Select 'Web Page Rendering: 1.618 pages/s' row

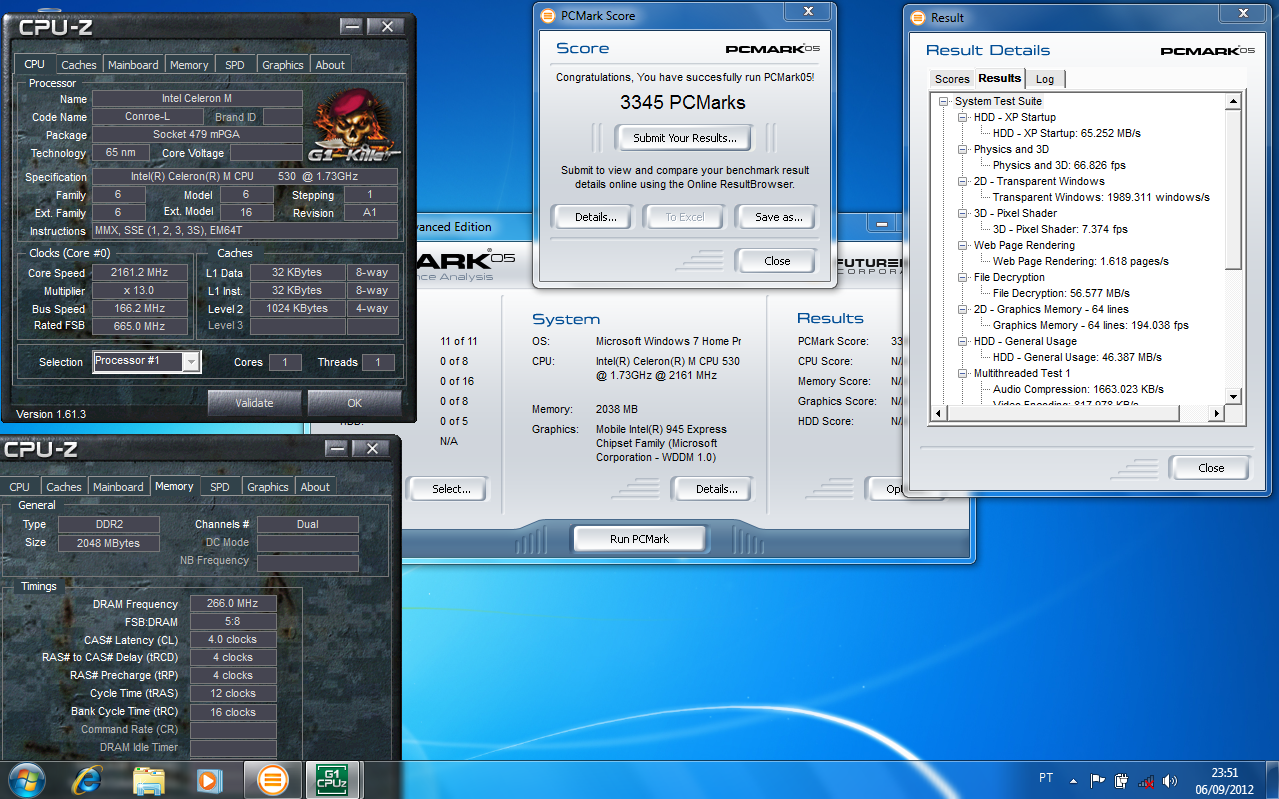tap(1080, 261)
